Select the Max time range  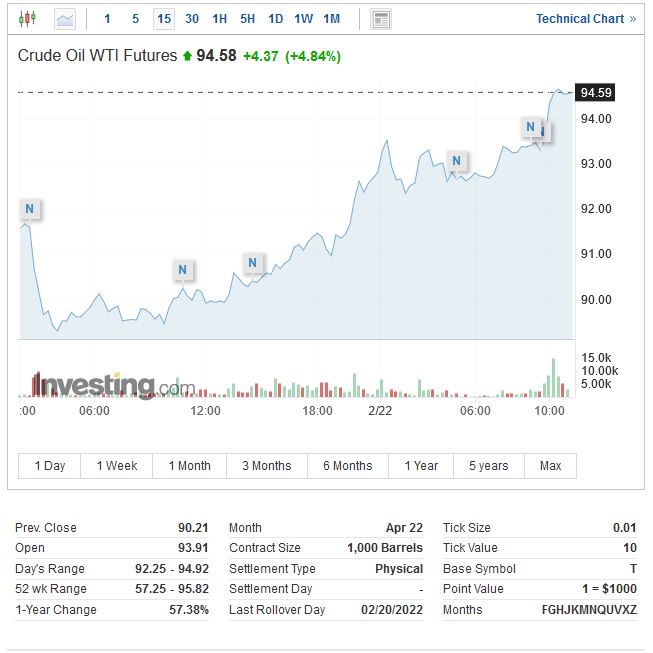[x=550, y=466]
